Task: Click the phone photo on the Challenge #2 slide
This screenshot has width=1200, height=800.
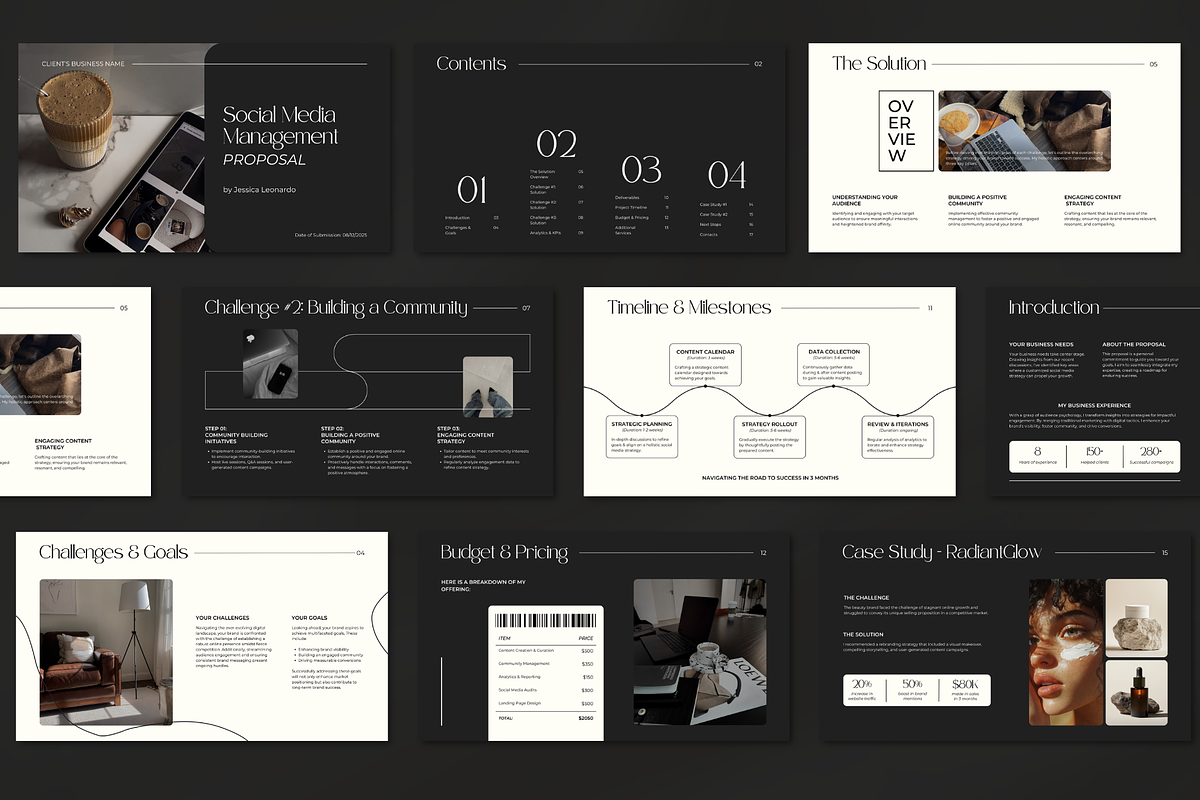Action: pyautogui.click(x=270, y=365)
